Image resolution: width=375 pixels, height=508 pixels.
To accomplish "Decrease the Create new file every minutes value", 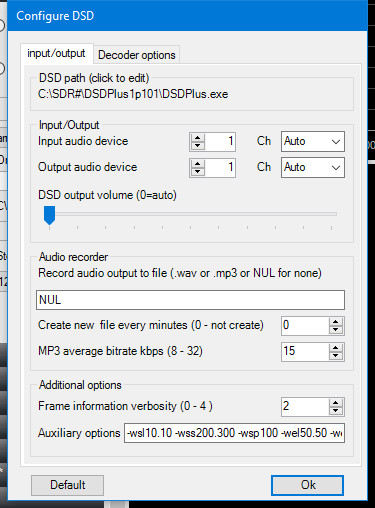I will pos(336,330).
